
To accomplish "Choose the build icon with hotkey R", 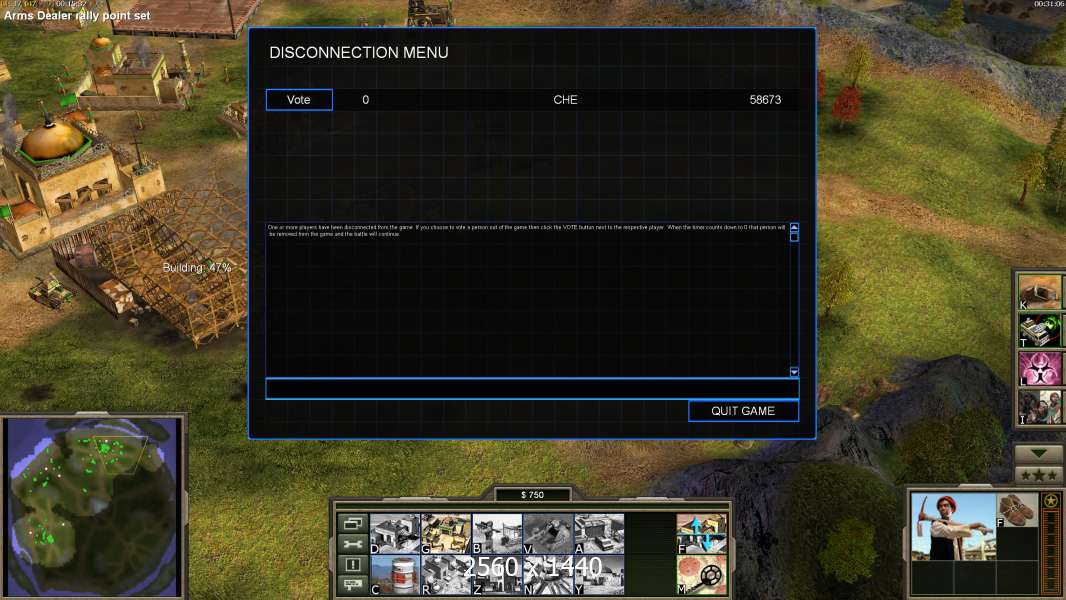I will (x=446, y=576).
